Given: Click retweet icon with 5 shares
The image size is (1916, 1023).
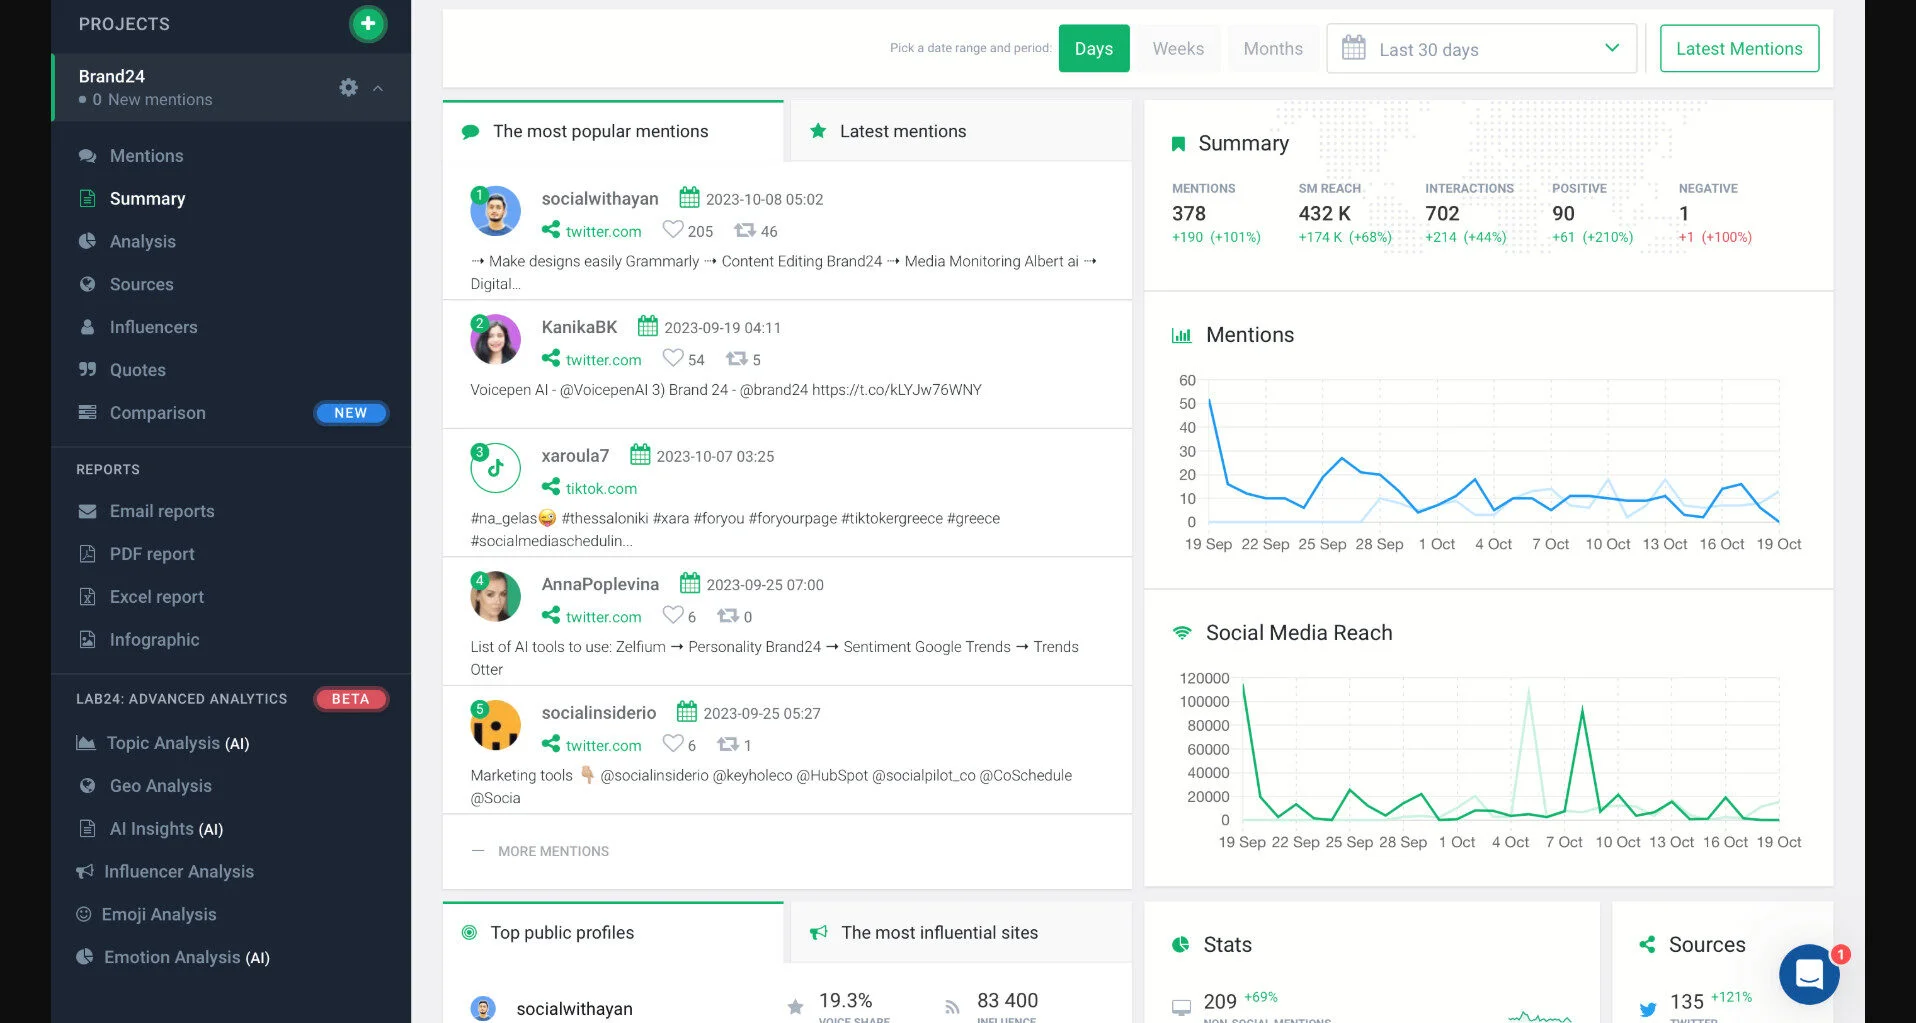Looking at the screenshot, I should click(x=736, y=358).
